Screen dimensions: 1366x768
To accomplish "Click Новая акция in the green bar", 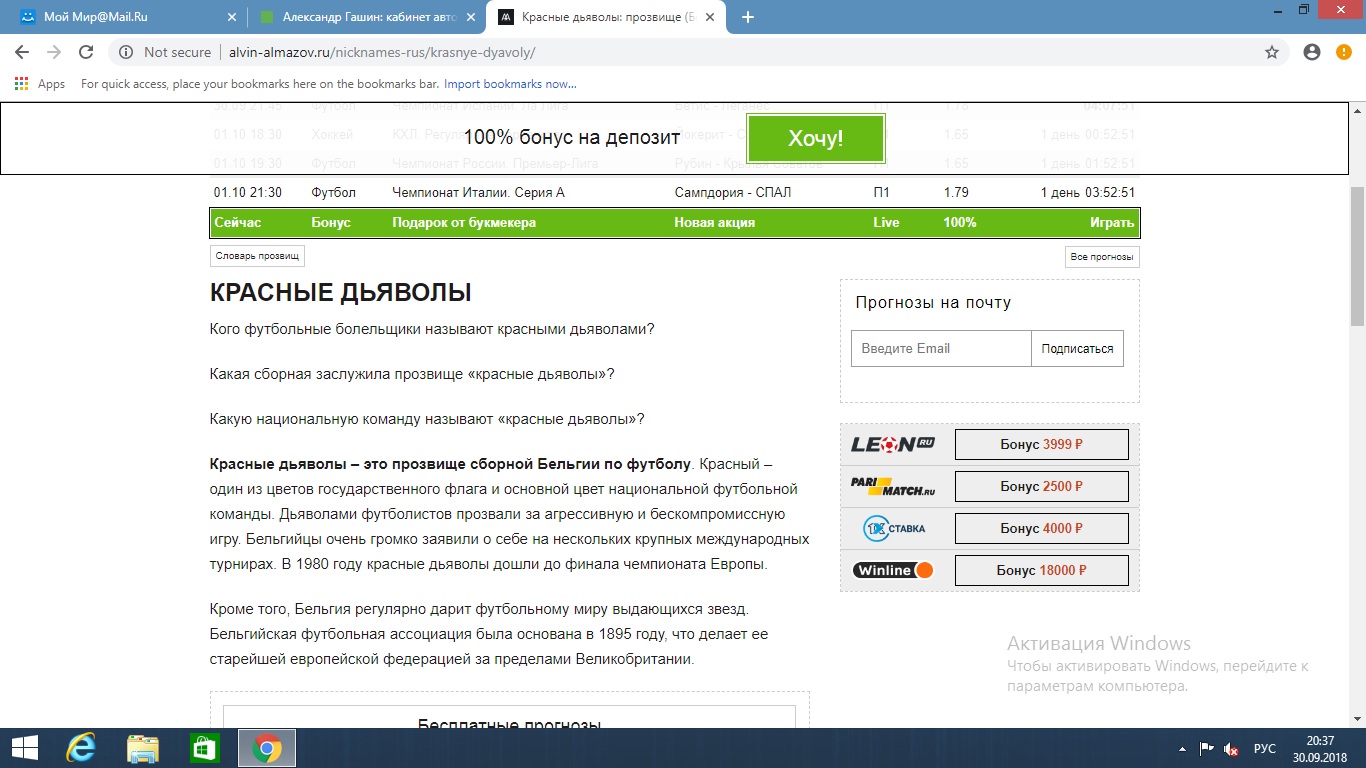I will click(x=714, y=222).
